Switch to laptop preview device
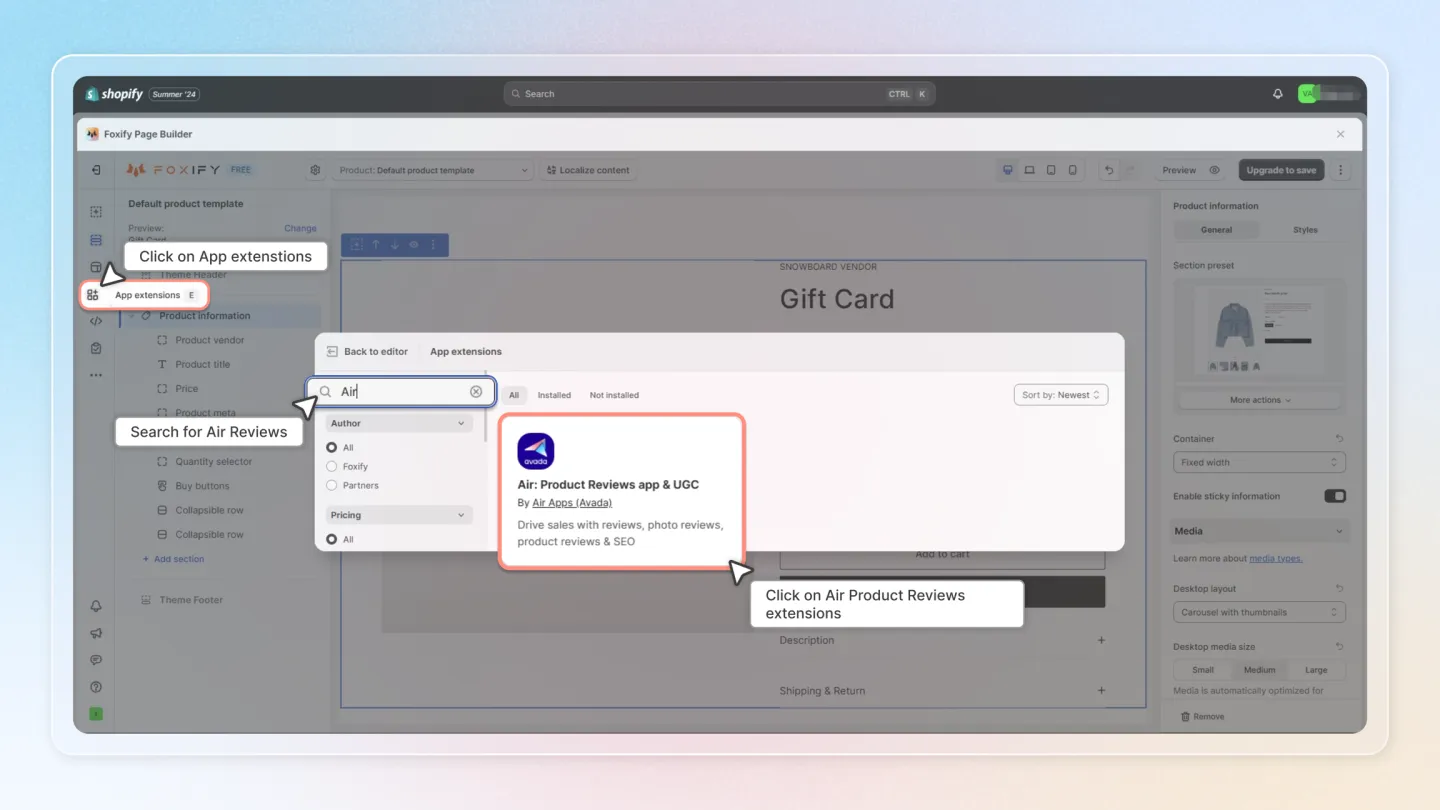The image size is (1440, 810). pos(1030,170)
